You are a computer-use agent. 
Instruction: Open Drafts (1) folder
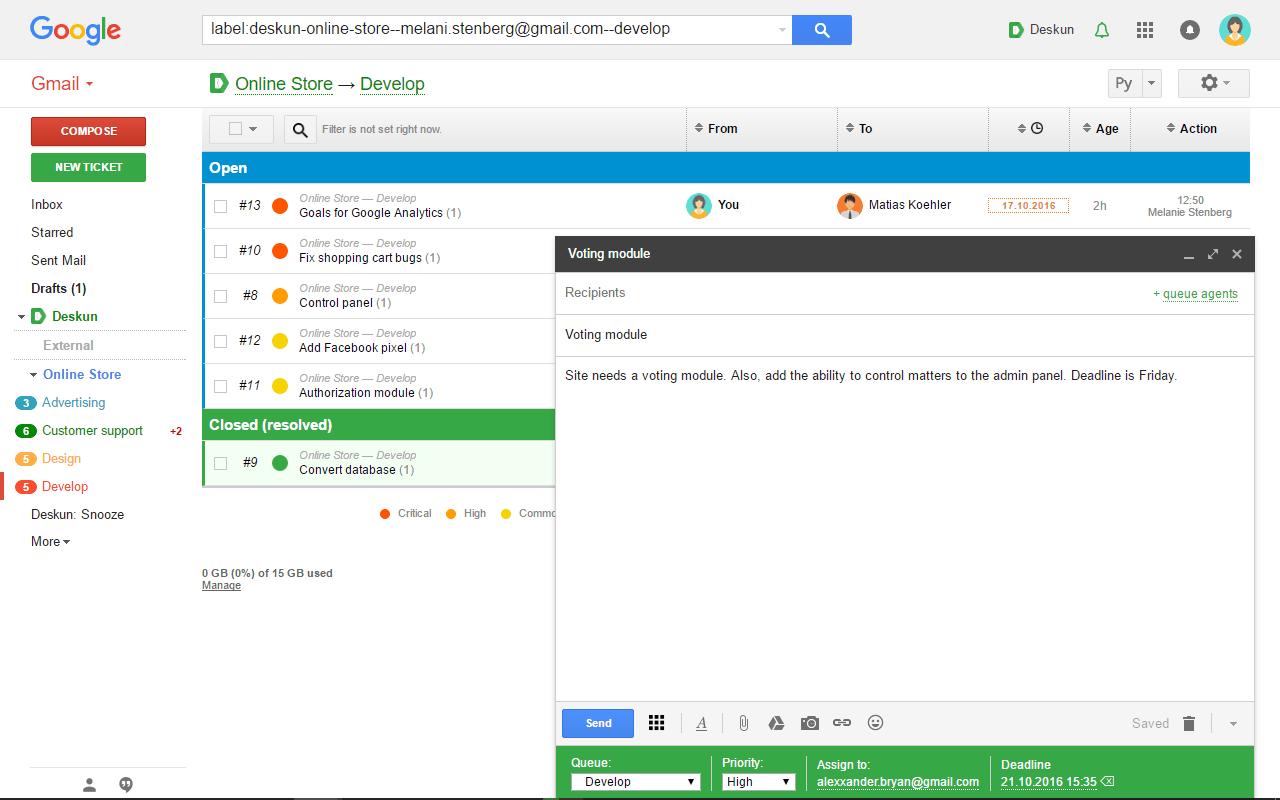click(59, 288)
